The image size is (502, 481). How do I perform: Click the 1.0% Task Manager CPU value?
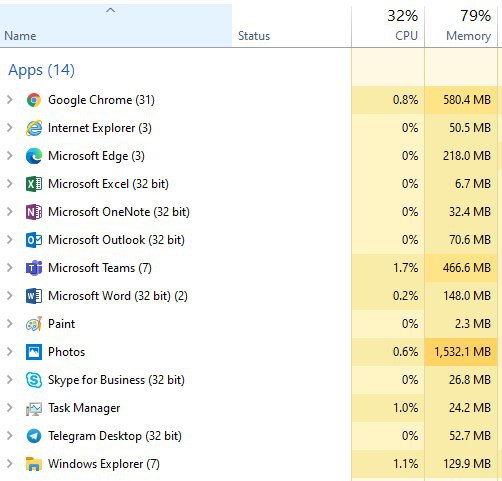point(405,408)
